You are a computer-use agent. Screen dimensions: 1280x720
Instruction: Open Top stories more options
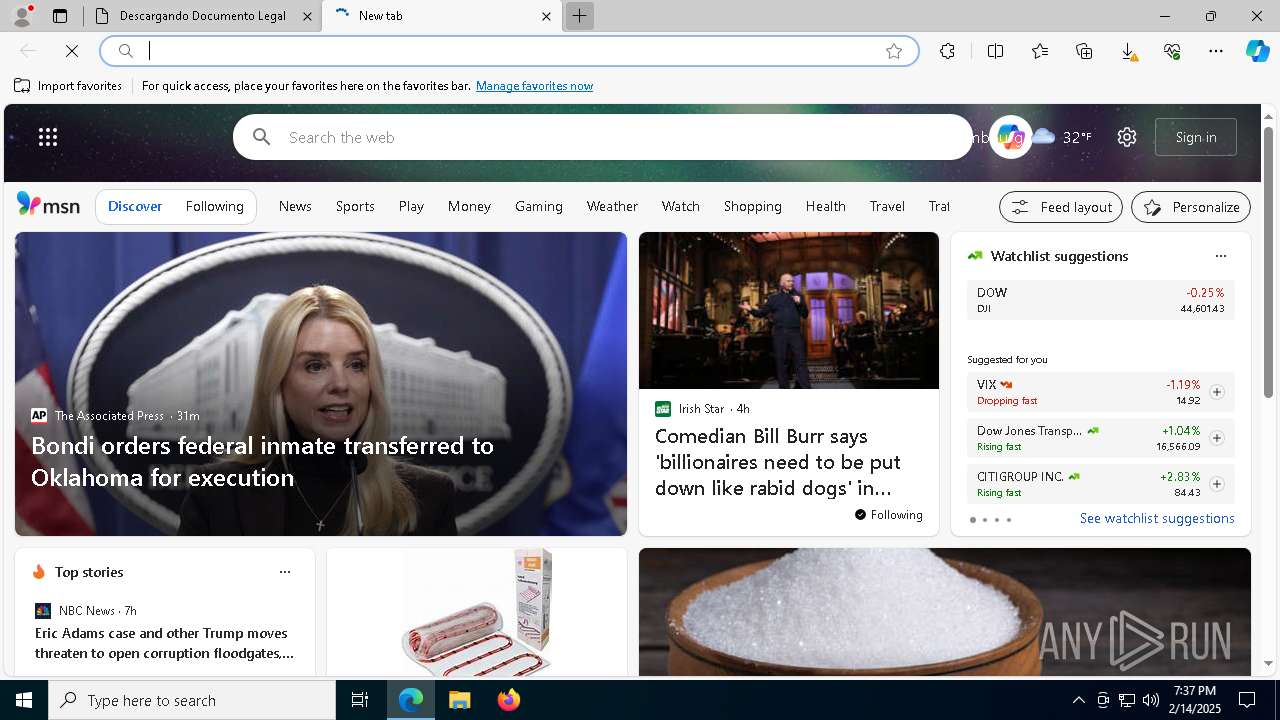tap(285, 572)
